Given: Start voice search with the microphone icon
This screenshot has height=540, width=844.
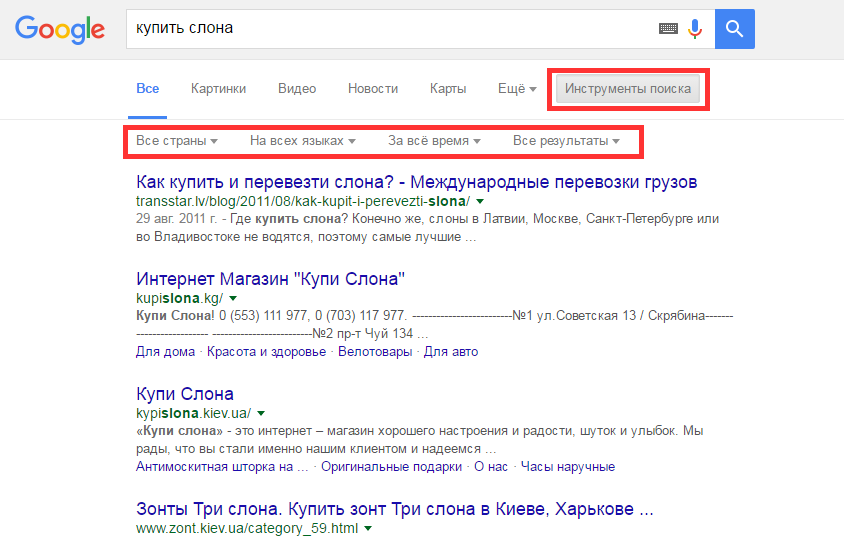Looking at the screenshot, I should tap(695, 29).
